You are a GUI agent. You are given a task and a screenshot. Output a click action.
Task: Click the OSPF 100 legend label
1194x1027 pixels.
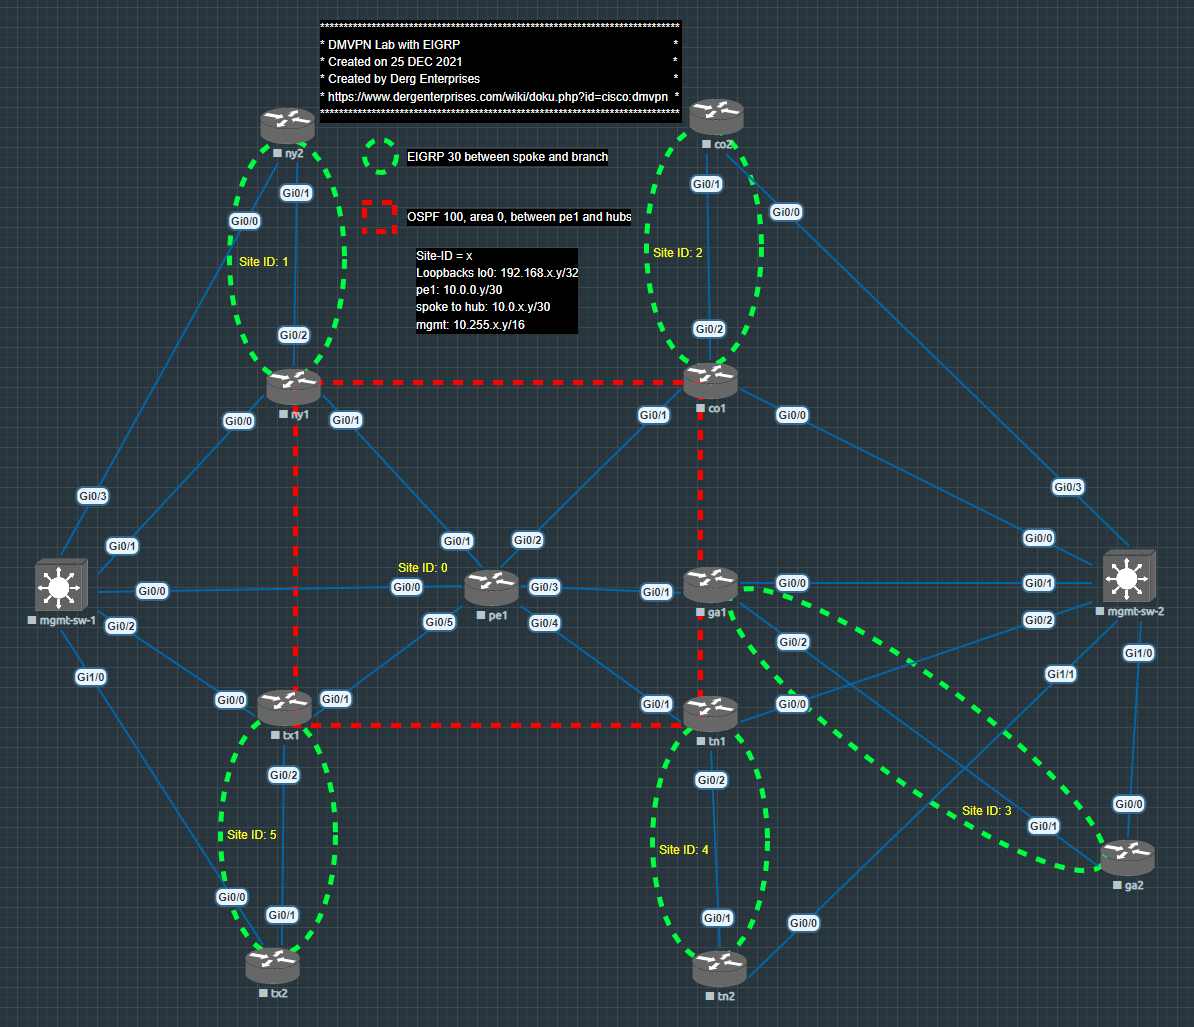click(518, 217)
